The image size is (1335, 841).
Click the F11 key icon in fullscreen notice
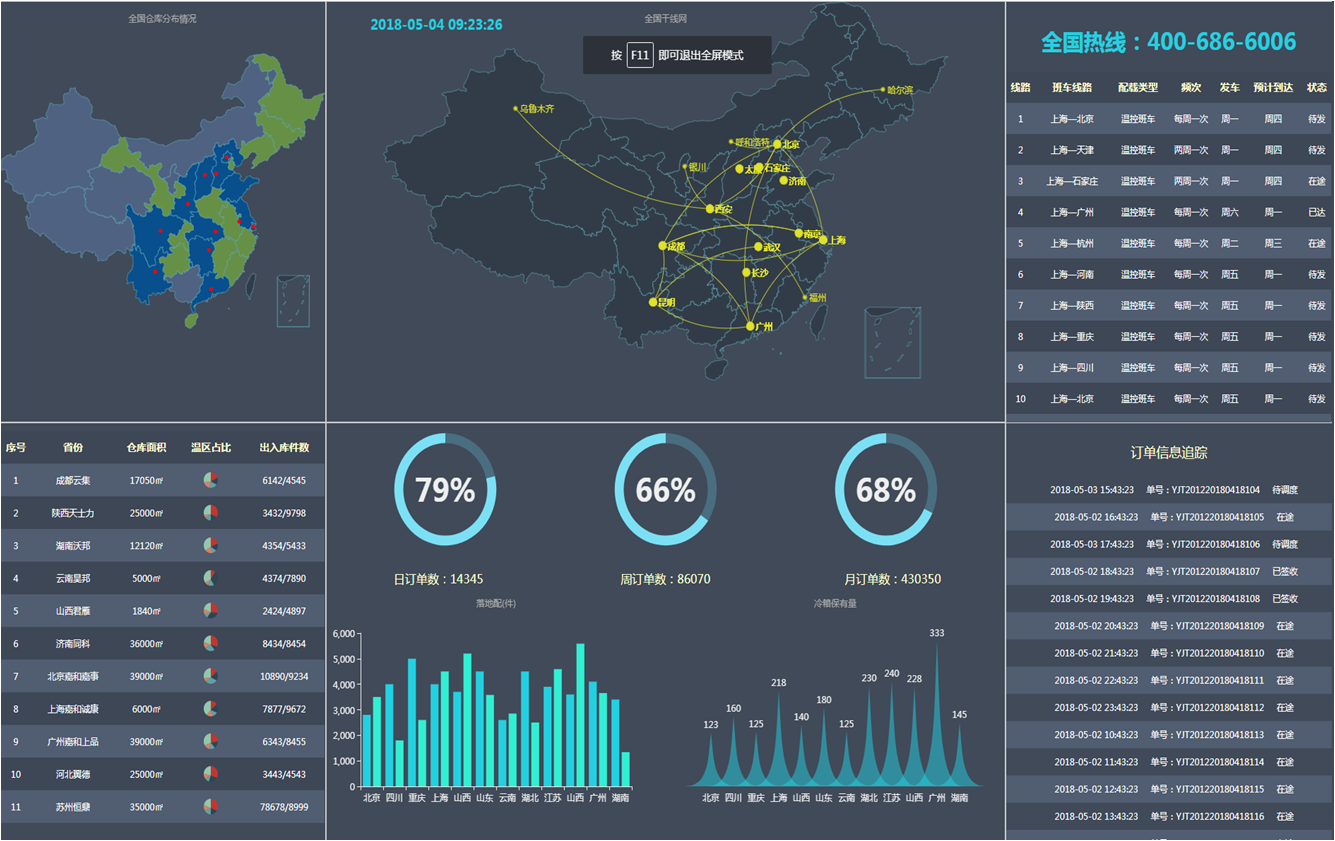[x=640, y=55]
